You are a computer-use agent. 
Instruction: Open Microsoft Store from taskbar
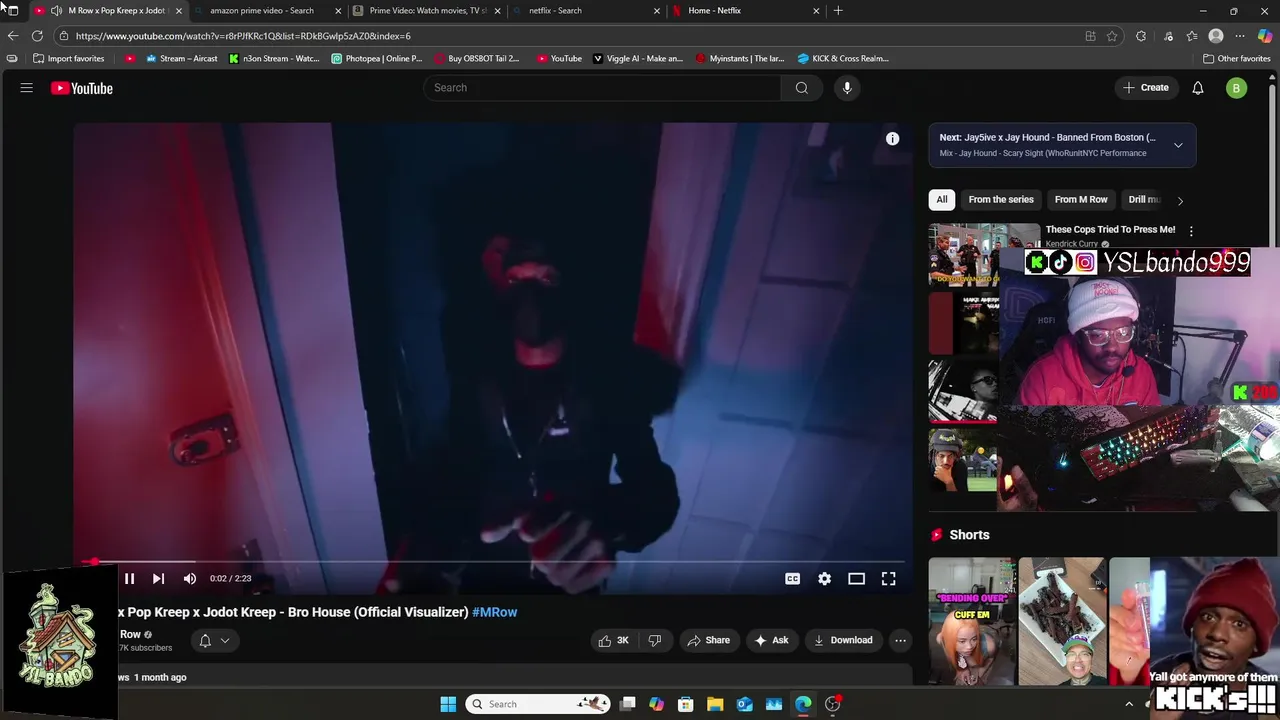685,704
